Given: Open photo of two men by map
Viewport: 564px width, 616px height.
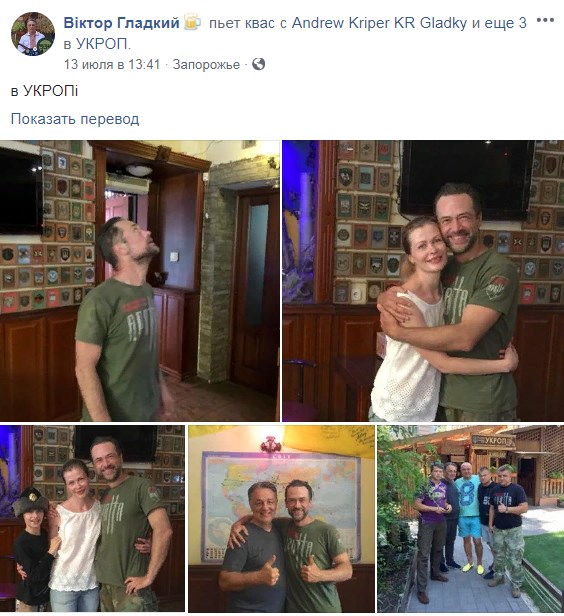Looking at the screenshot, I should tap(281, 518).
